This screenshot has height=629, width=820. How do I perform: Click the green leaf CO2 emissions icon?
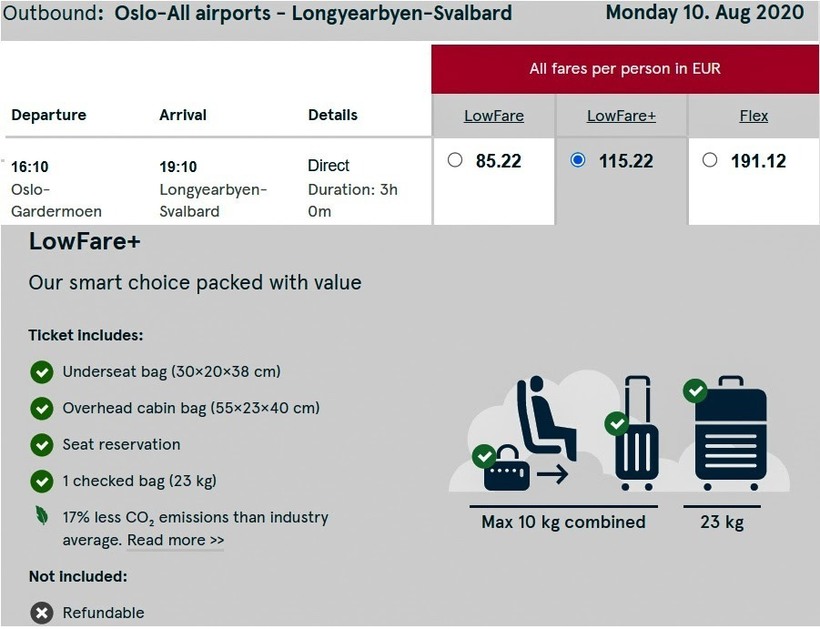(x=41, y=517)
